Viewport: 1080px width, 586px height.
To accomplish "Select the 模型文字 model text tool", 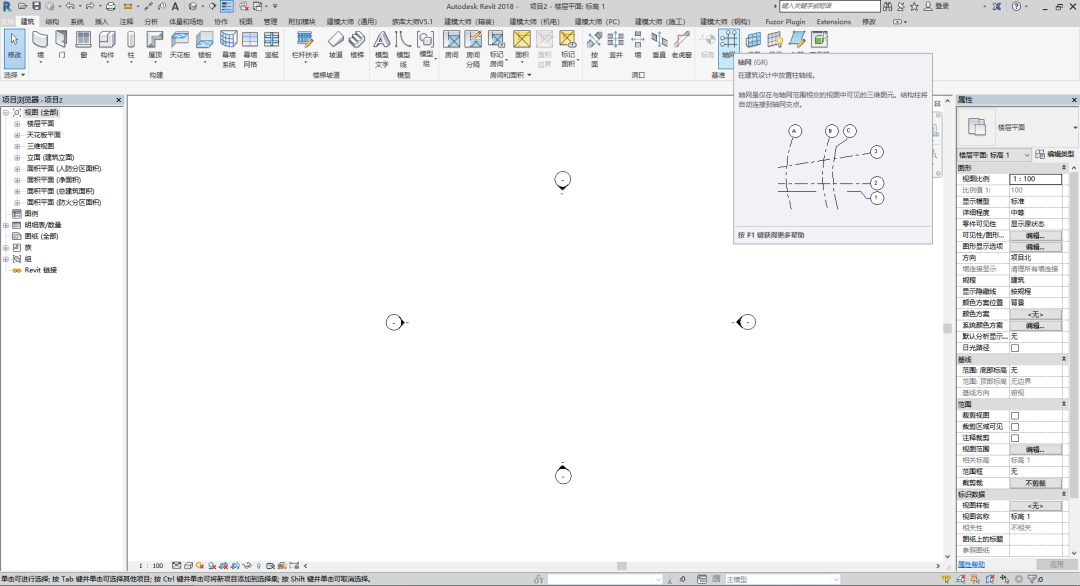I will click(382, 49).
